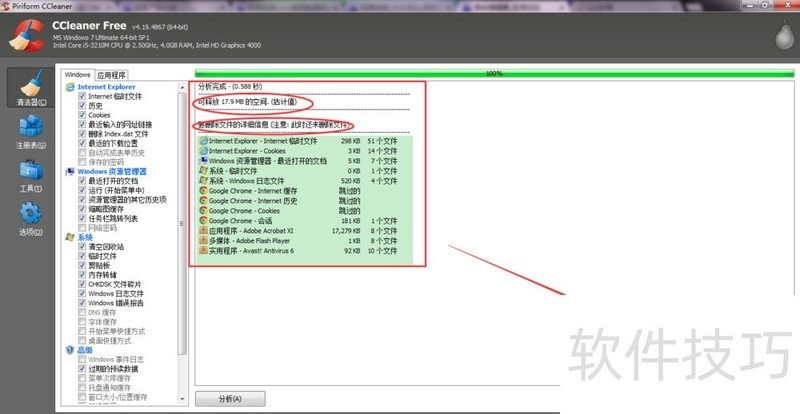Click icon of 系统 - 临时文件 result row
The height and width of the screenshot is (414, 800).
(x=204, y=171)
